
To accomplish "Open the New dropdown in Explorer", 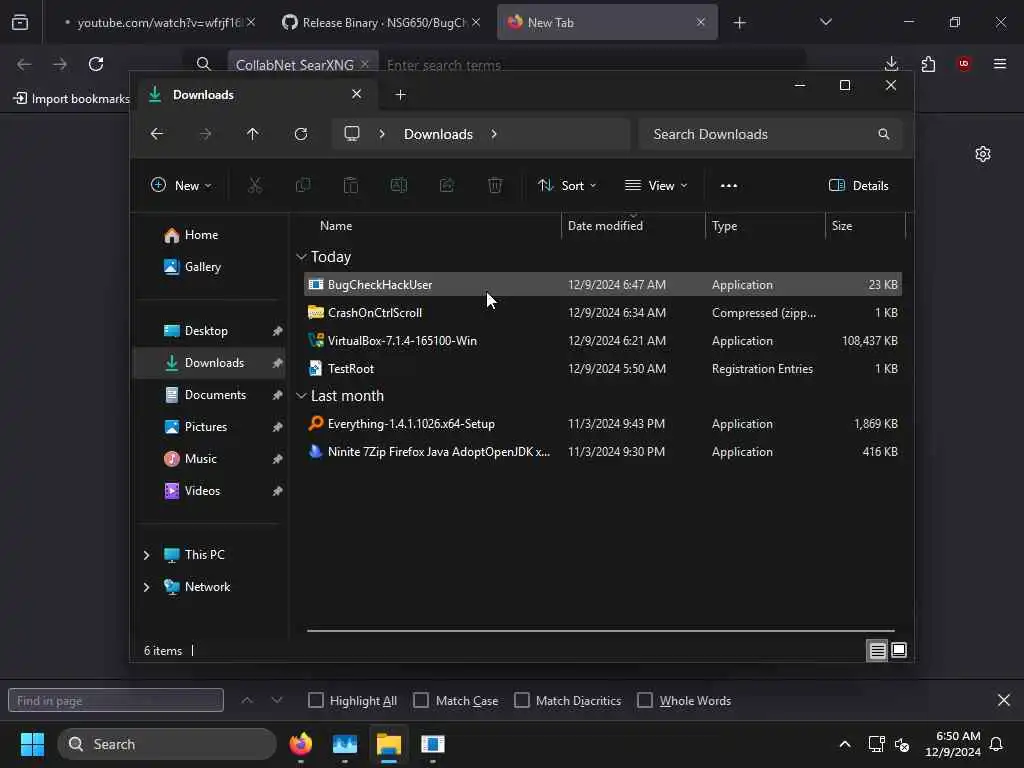I will coord(181,185).
